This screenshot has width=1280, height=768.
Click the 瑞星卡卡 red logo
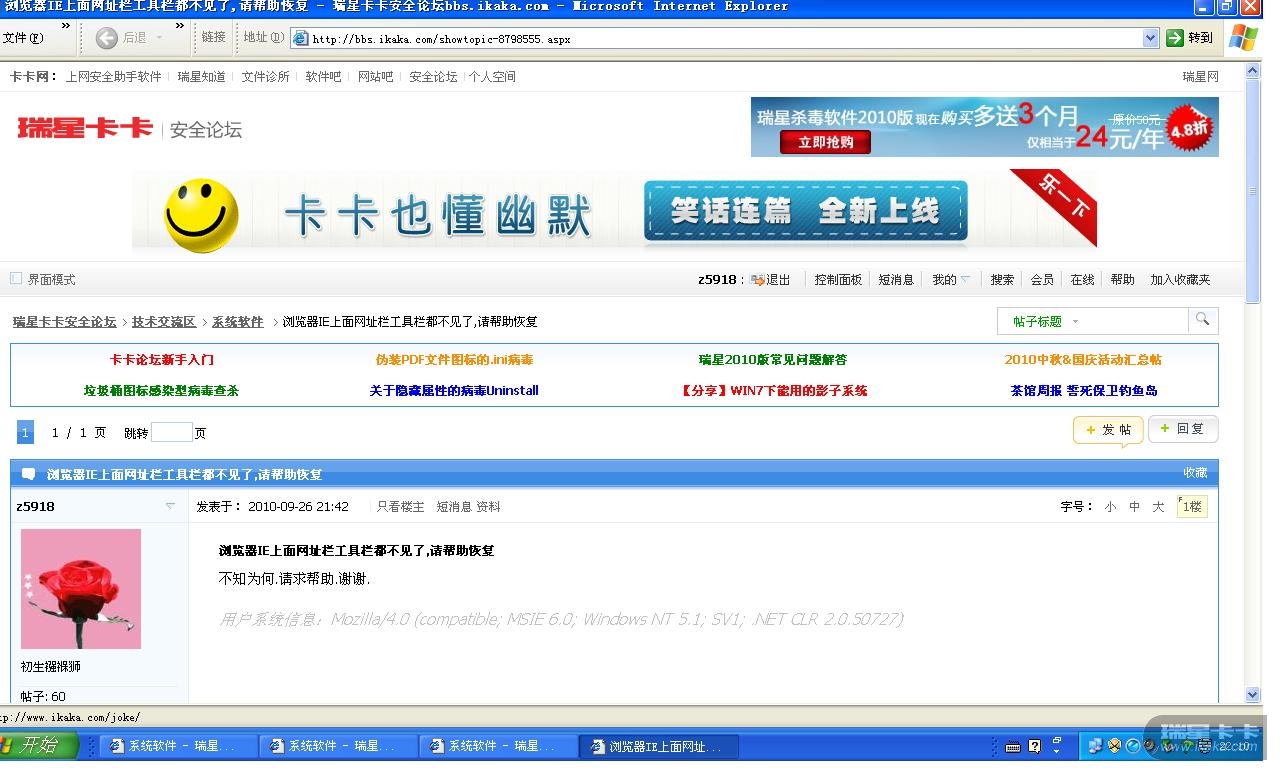coord(85,128)
